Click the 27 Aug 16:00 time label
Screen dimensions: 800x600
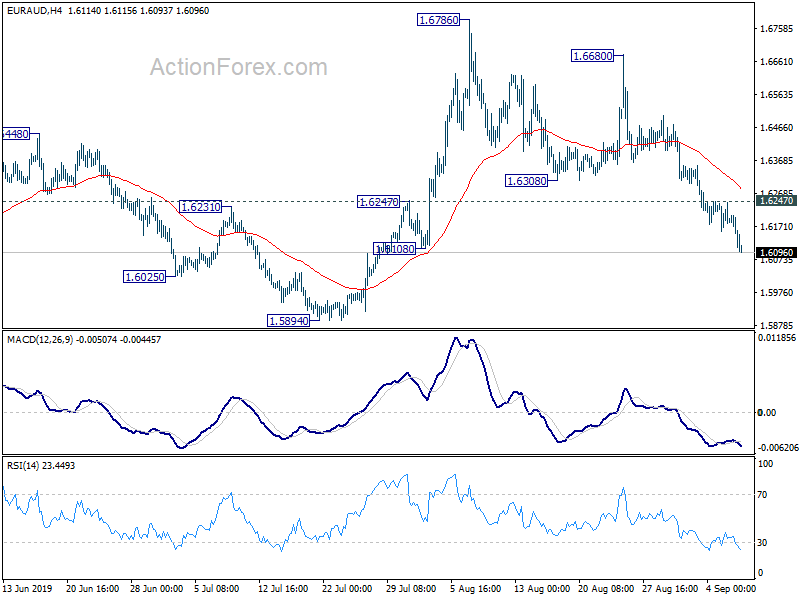point(670,588)
